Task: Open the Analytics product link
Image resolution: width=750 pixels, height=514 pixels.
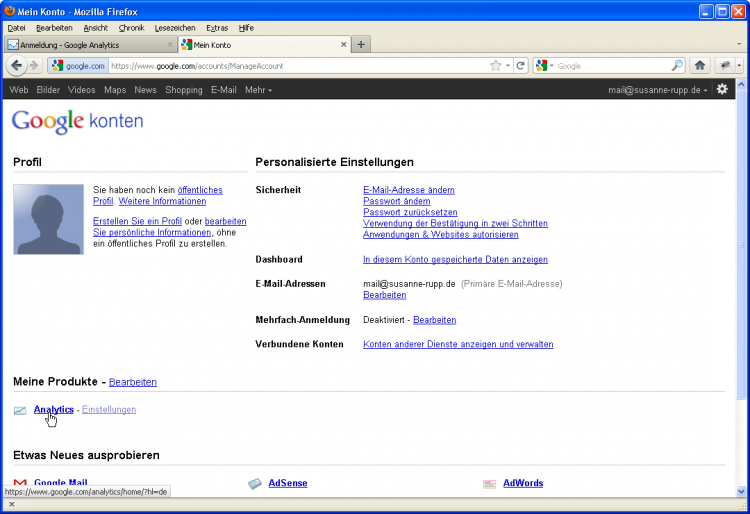Action: coord(54,409)
